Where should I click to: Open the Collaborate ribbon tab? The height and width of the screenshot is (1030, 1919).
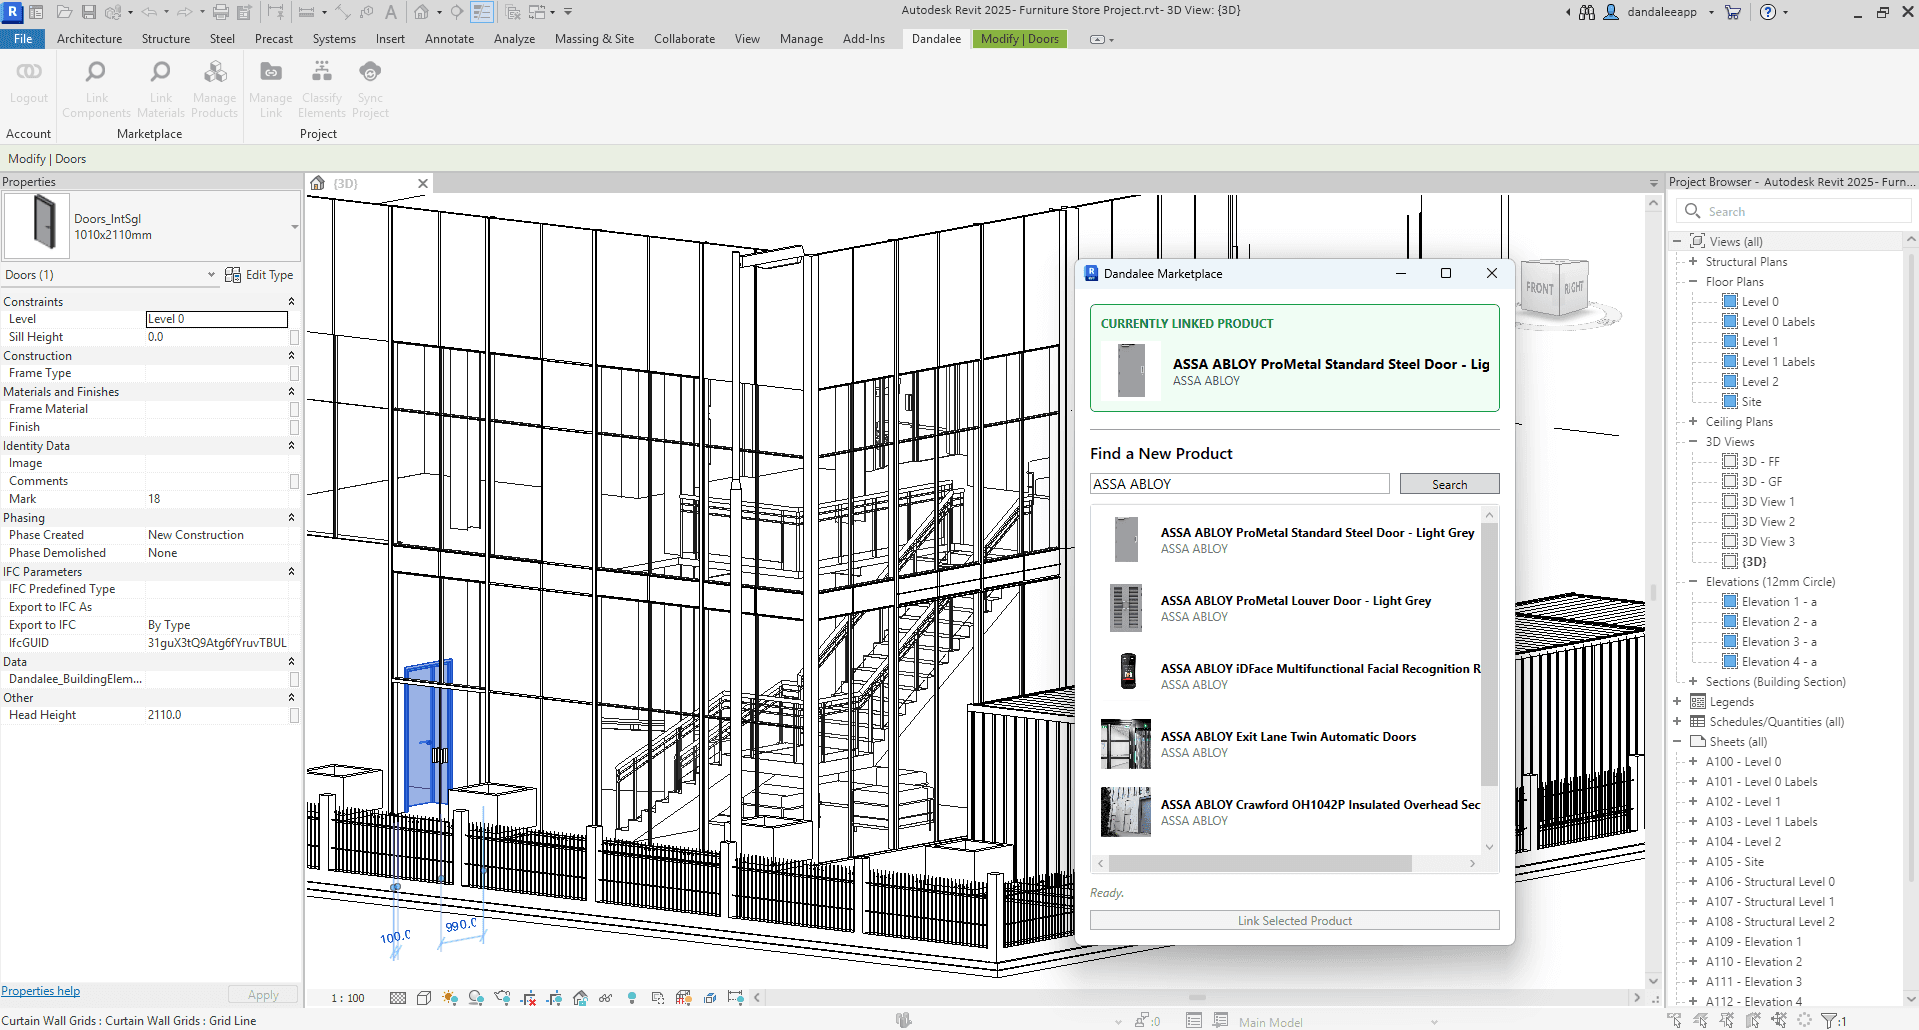684,39
